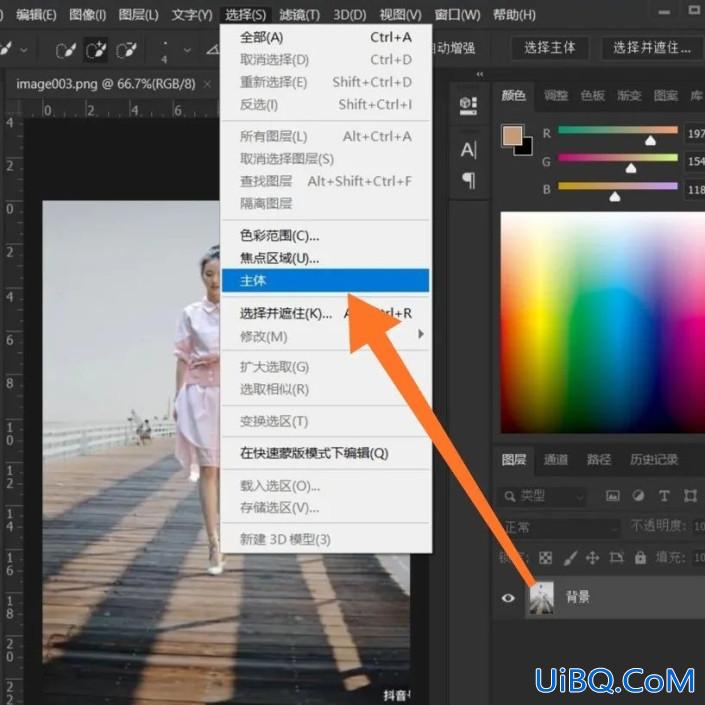
Task: Switch to the 颜色 panel tab
Action: pos(513,95)
